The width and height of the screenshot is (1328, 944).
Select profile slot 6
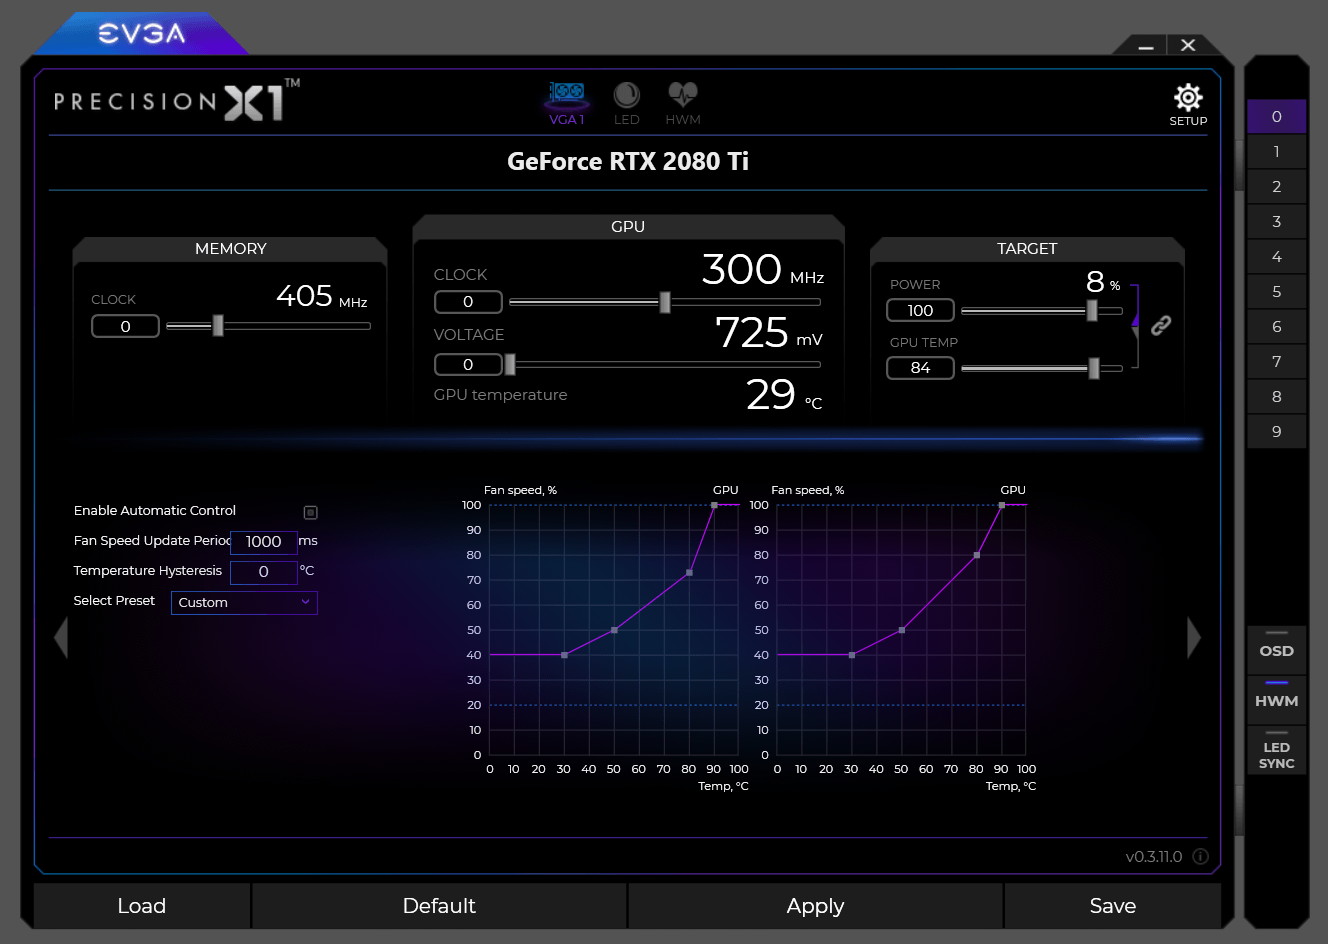(1276, 327)
